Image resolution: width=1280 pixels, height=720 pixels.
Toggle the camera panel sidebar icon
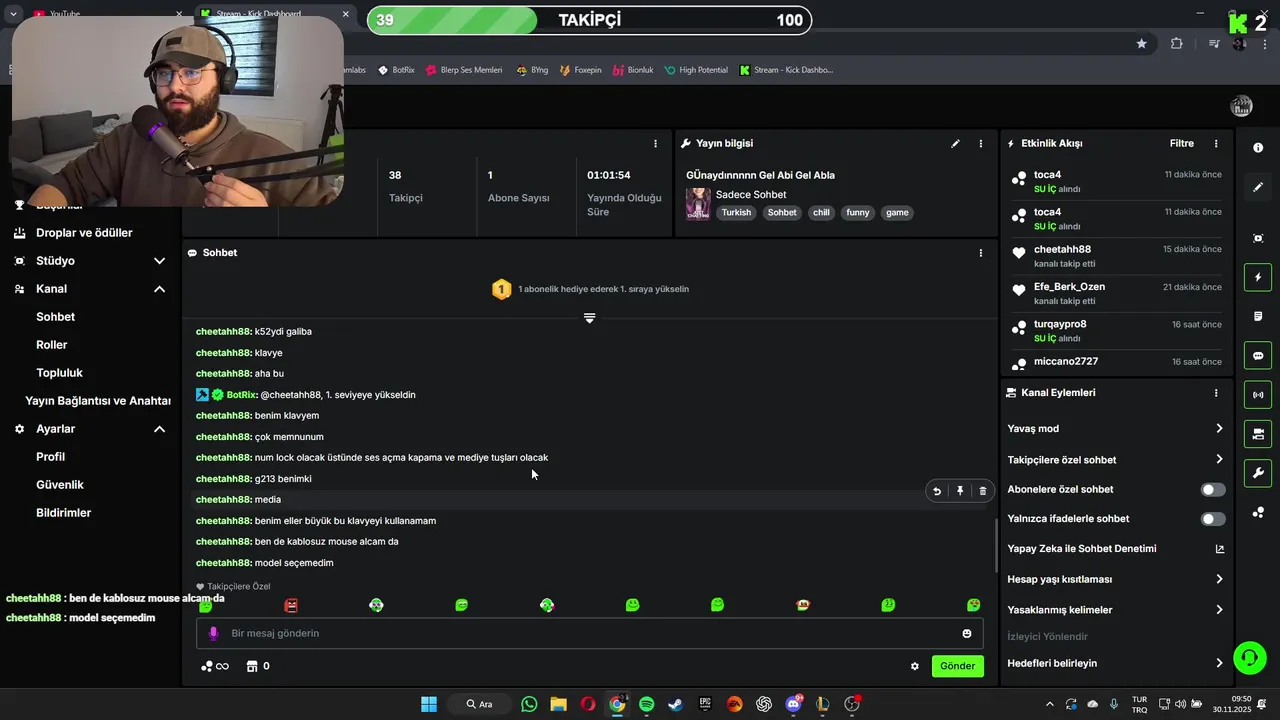coord(1258,434)
